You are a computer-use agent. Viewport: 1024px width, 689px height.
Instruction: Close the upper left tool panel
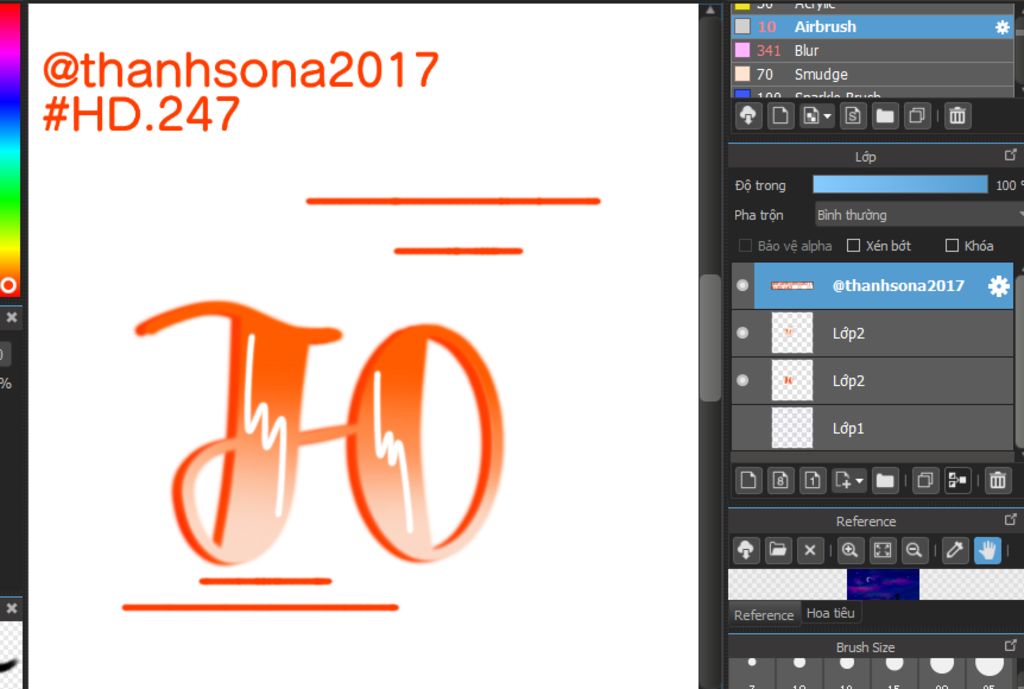coord(11,318)
